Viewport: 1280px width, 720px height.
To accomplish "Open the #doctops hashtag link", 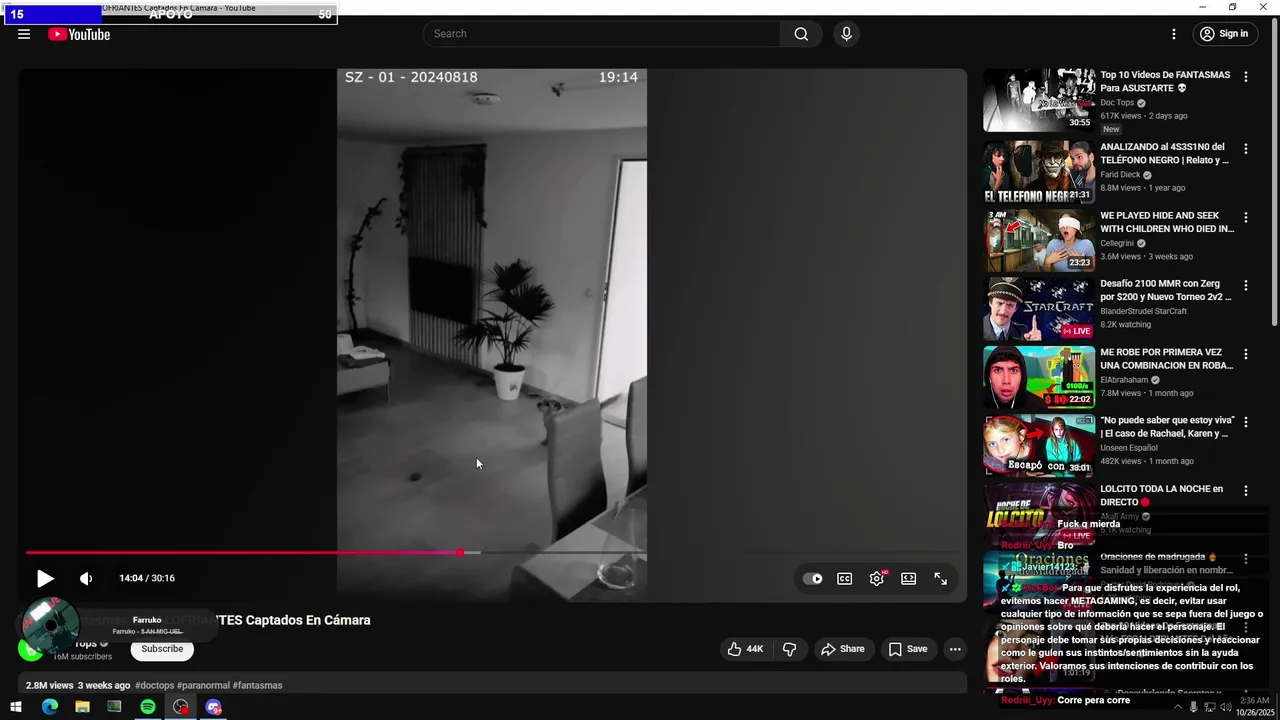I will (154, 686).
